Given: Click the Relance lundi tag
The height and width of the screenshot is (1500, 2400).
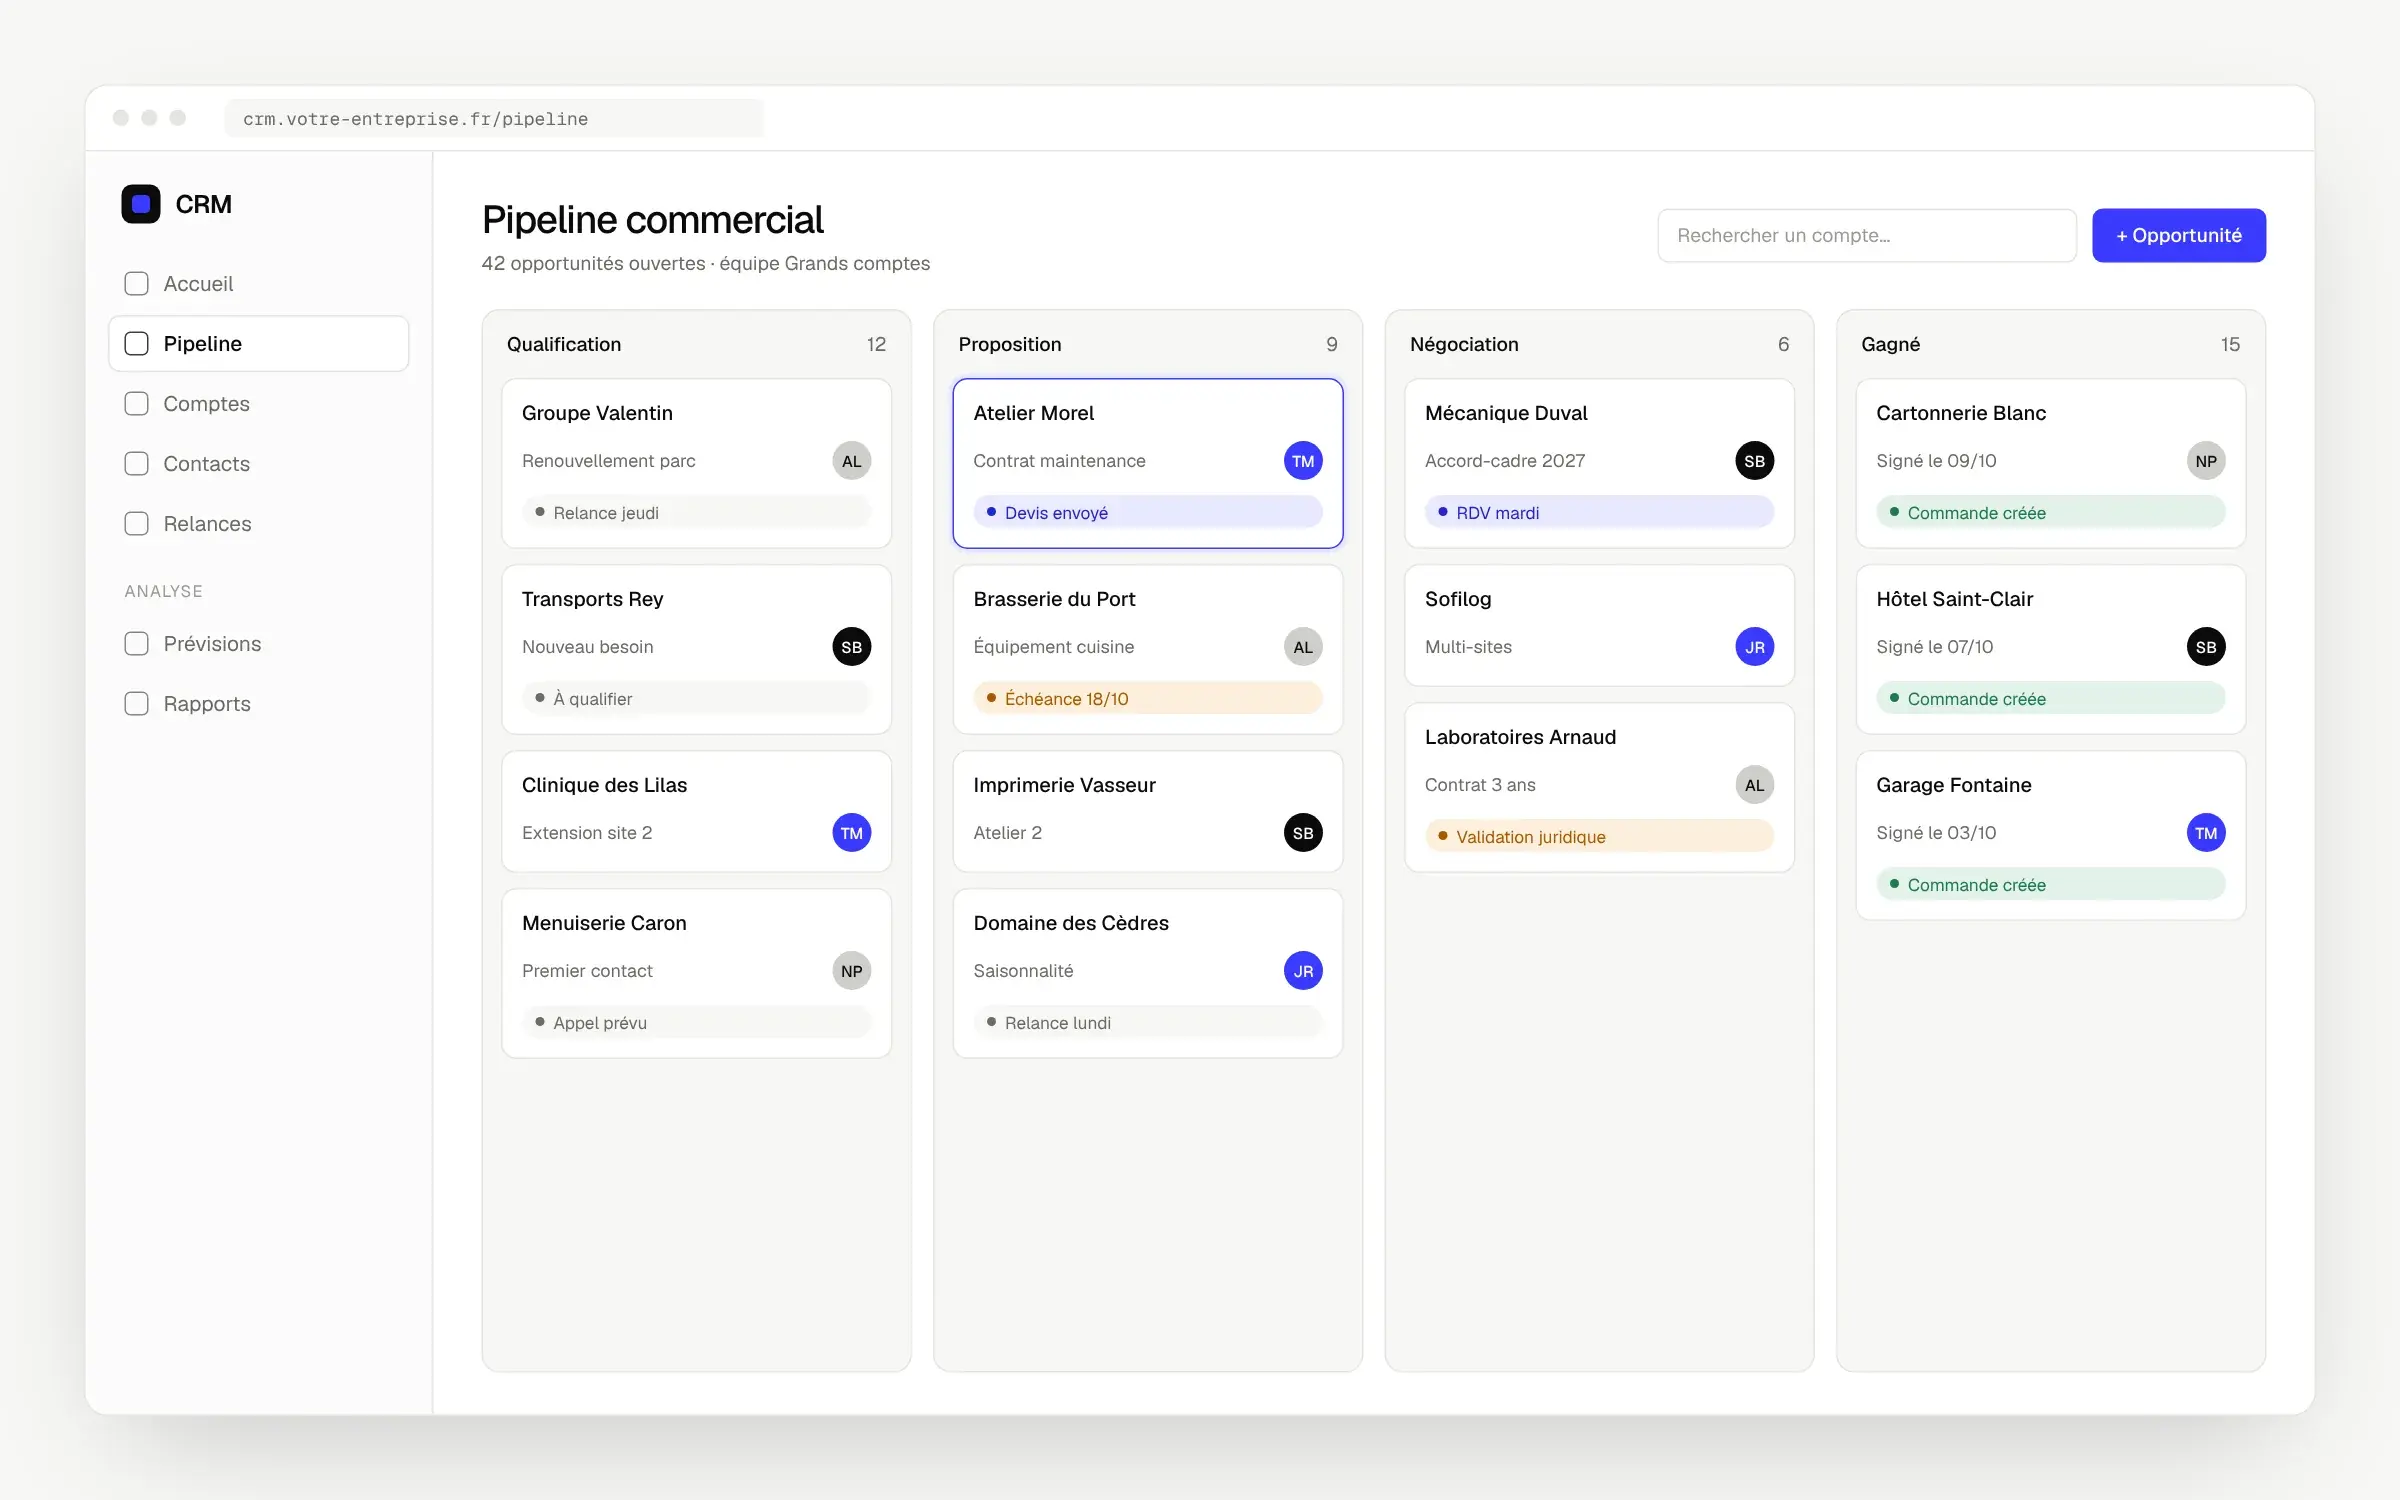Looking at the screenshot, I should pyautogui.click(x=1148, y=1023).
